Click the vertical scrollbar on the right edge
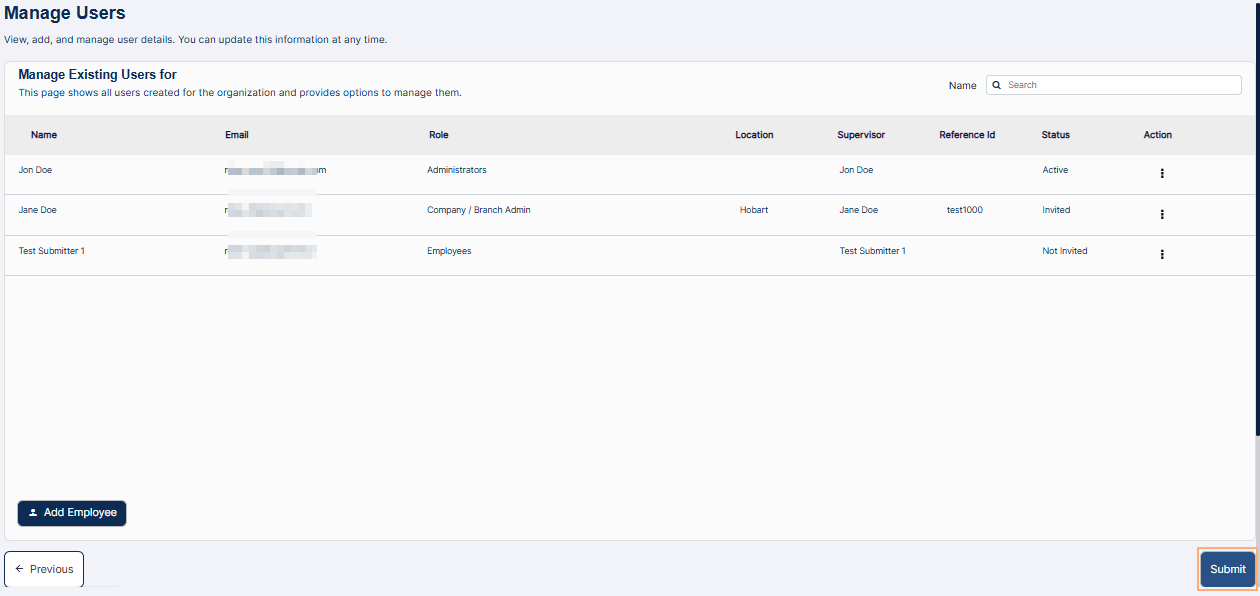The width and height of the screenshot is (1260, 596). [x=1257, y=220]
